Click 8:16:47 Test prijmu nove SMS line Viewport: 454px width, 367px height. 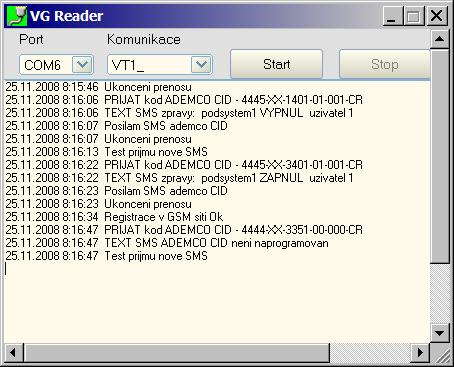tap(107, 256)
